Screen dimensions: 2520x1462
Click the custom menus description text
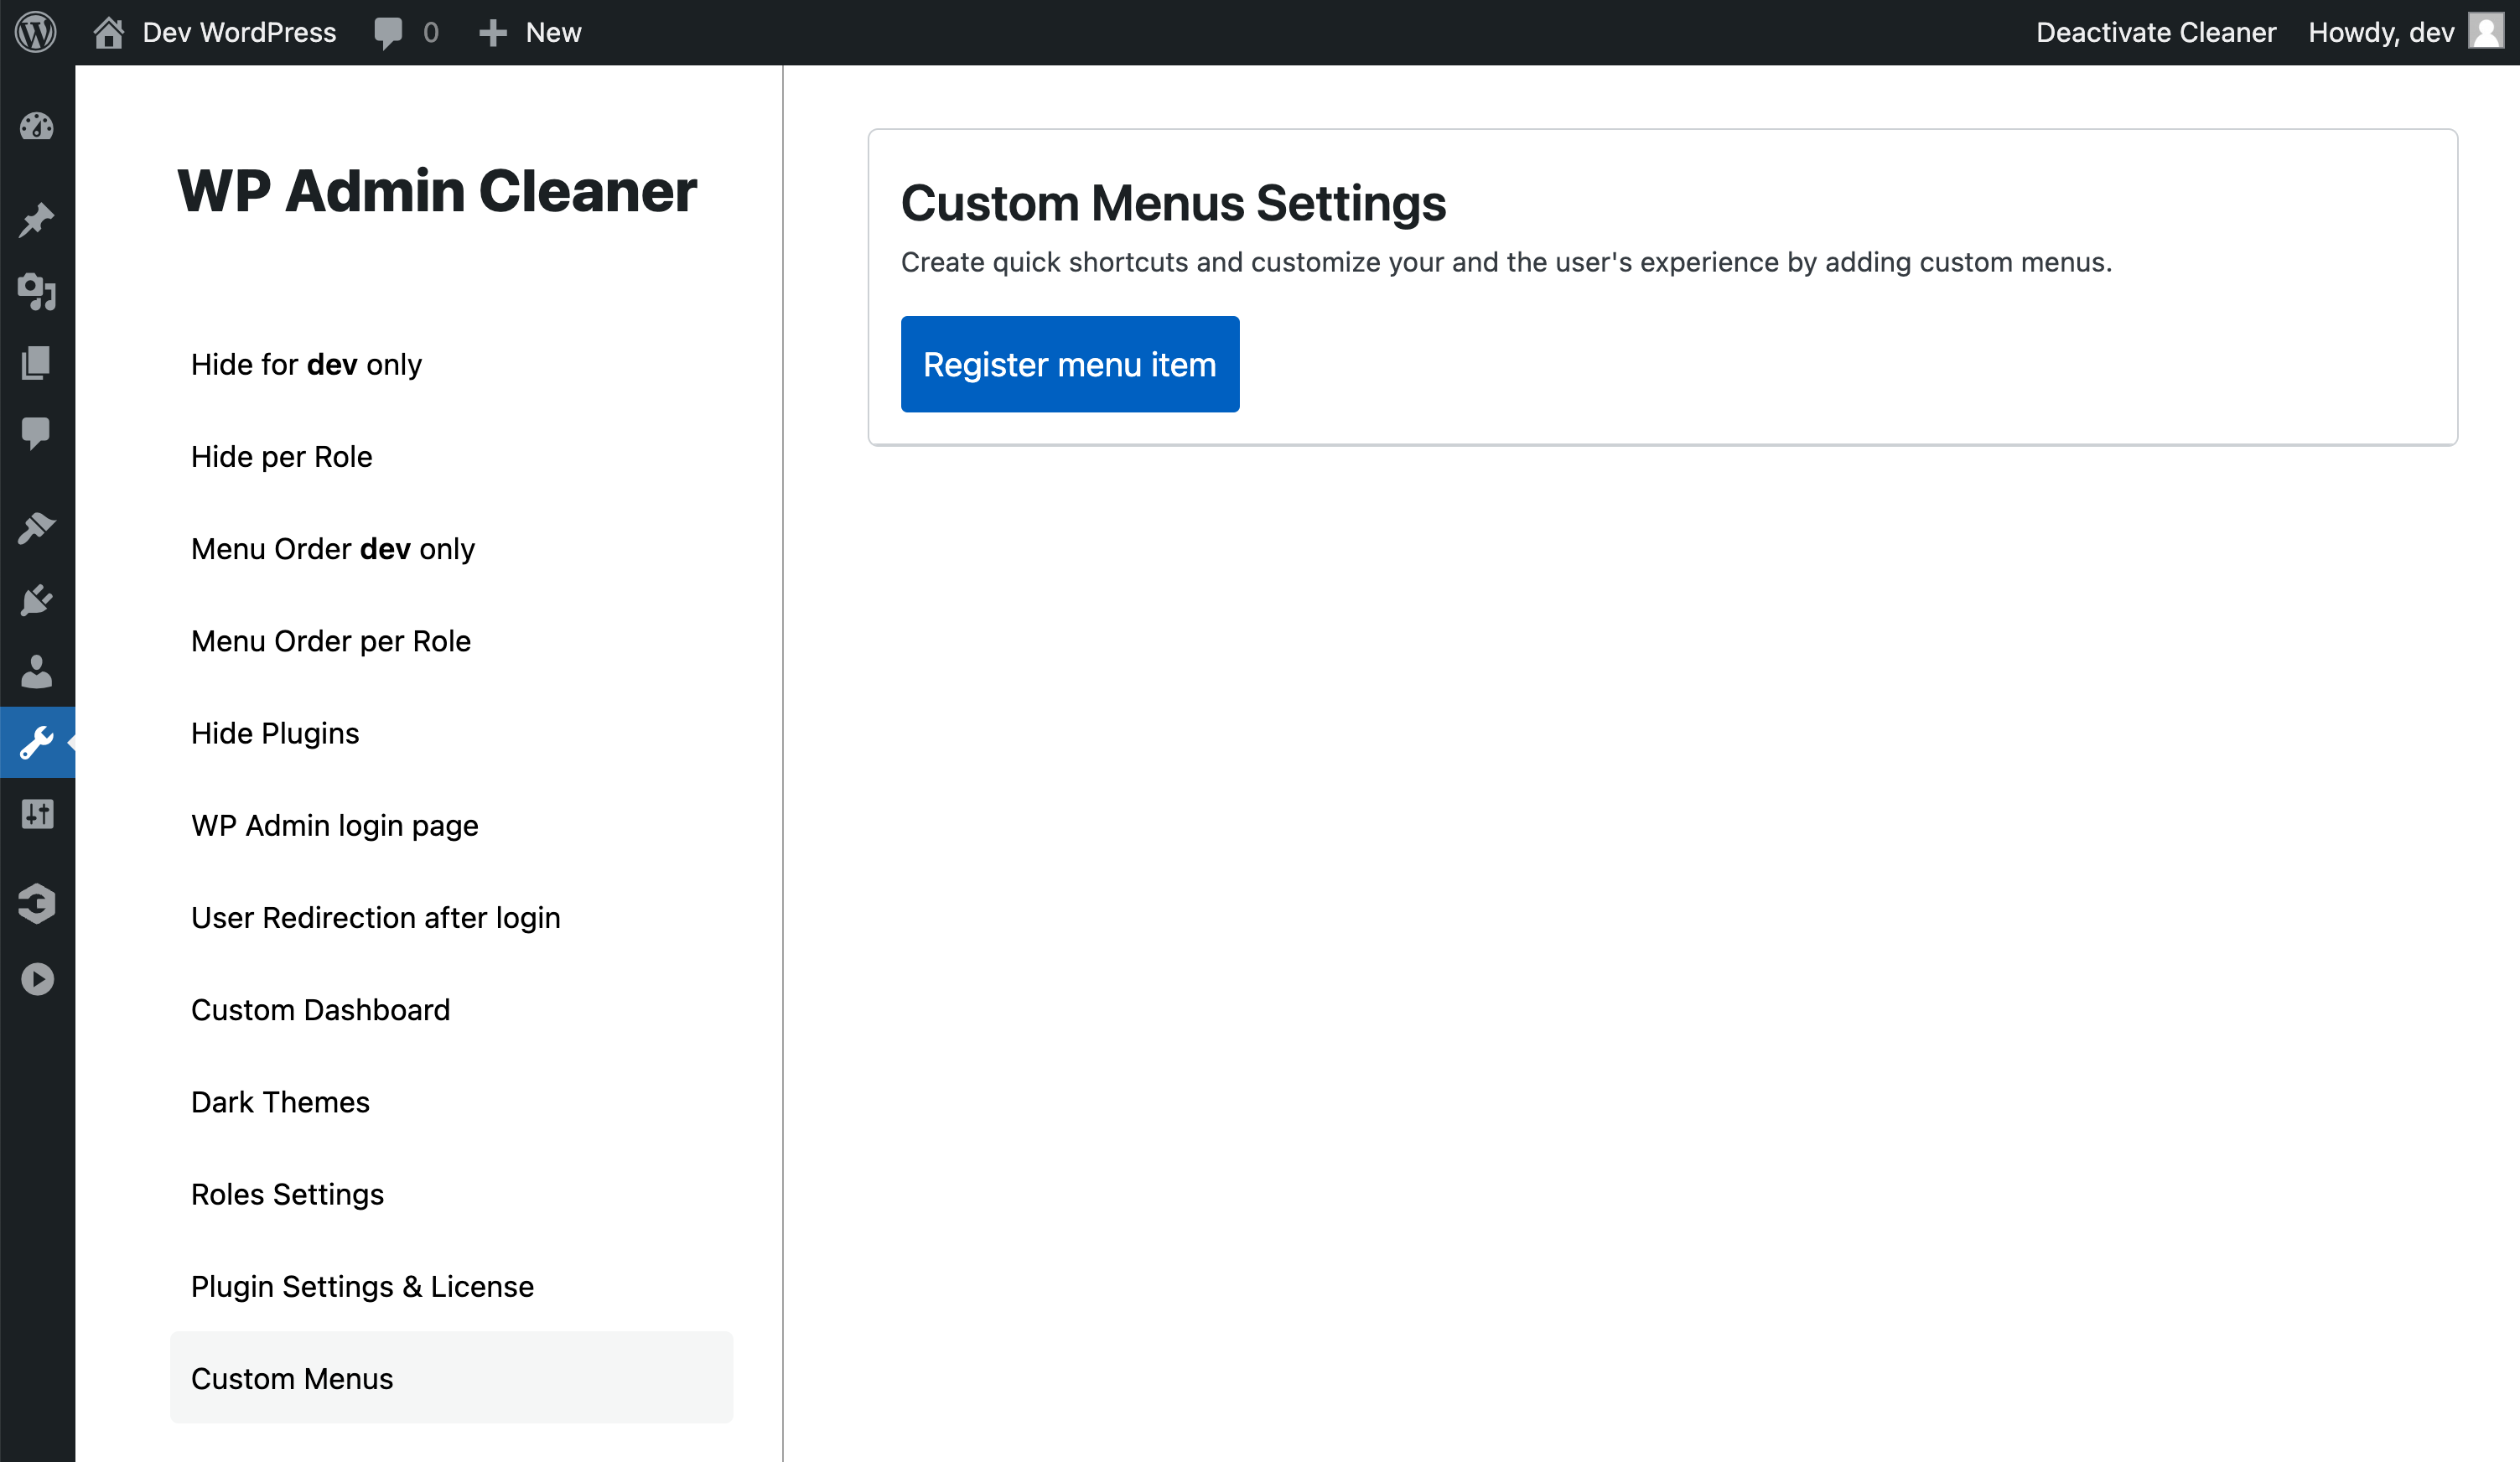click(1506, 262)
